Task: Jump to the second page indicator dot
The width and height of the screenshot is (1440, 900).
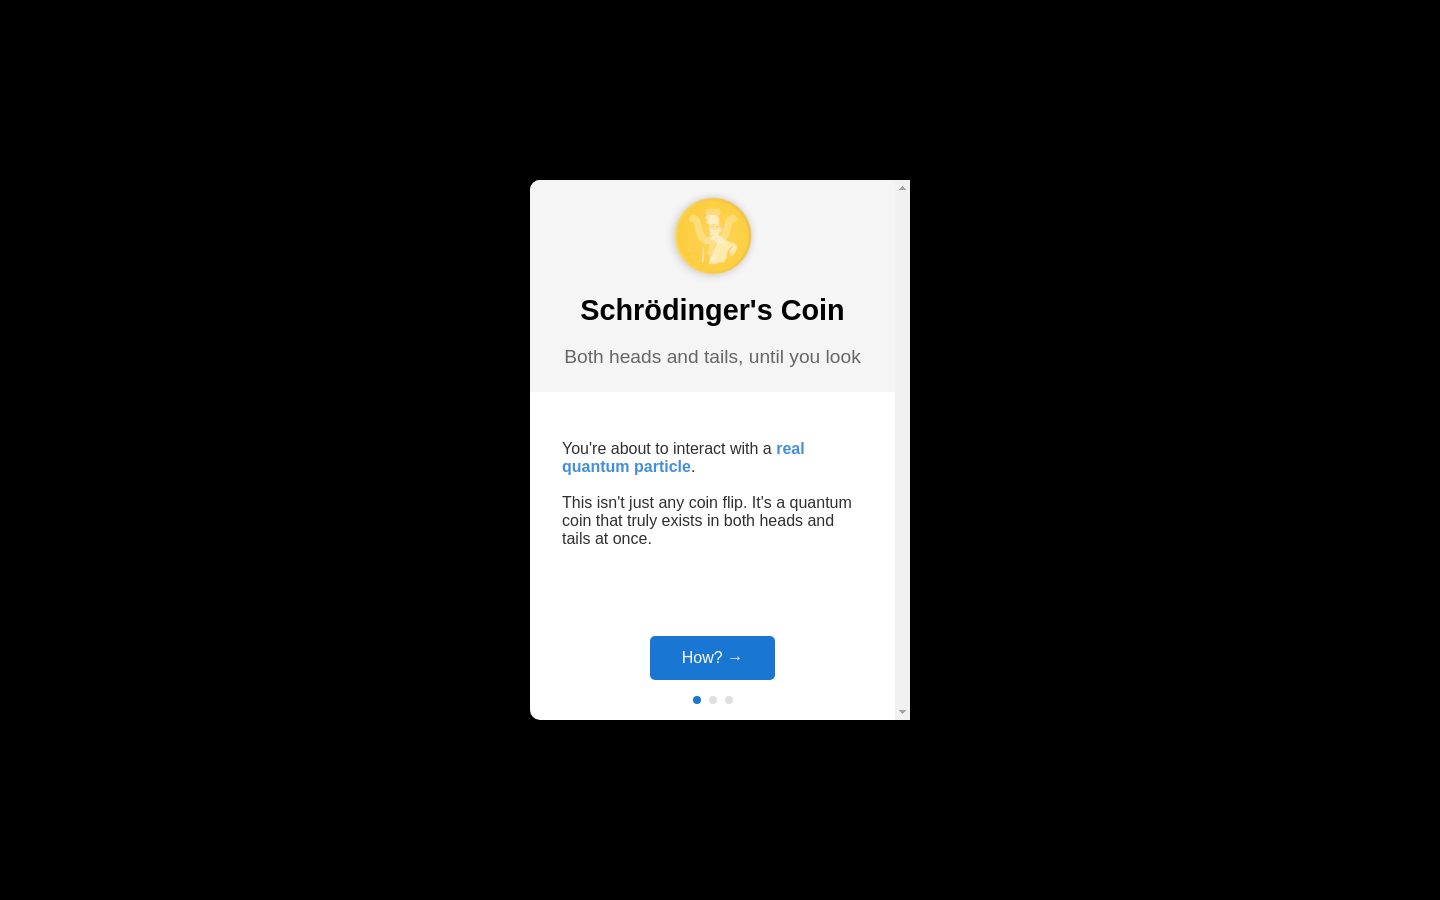Action: [x=713, y=700]
